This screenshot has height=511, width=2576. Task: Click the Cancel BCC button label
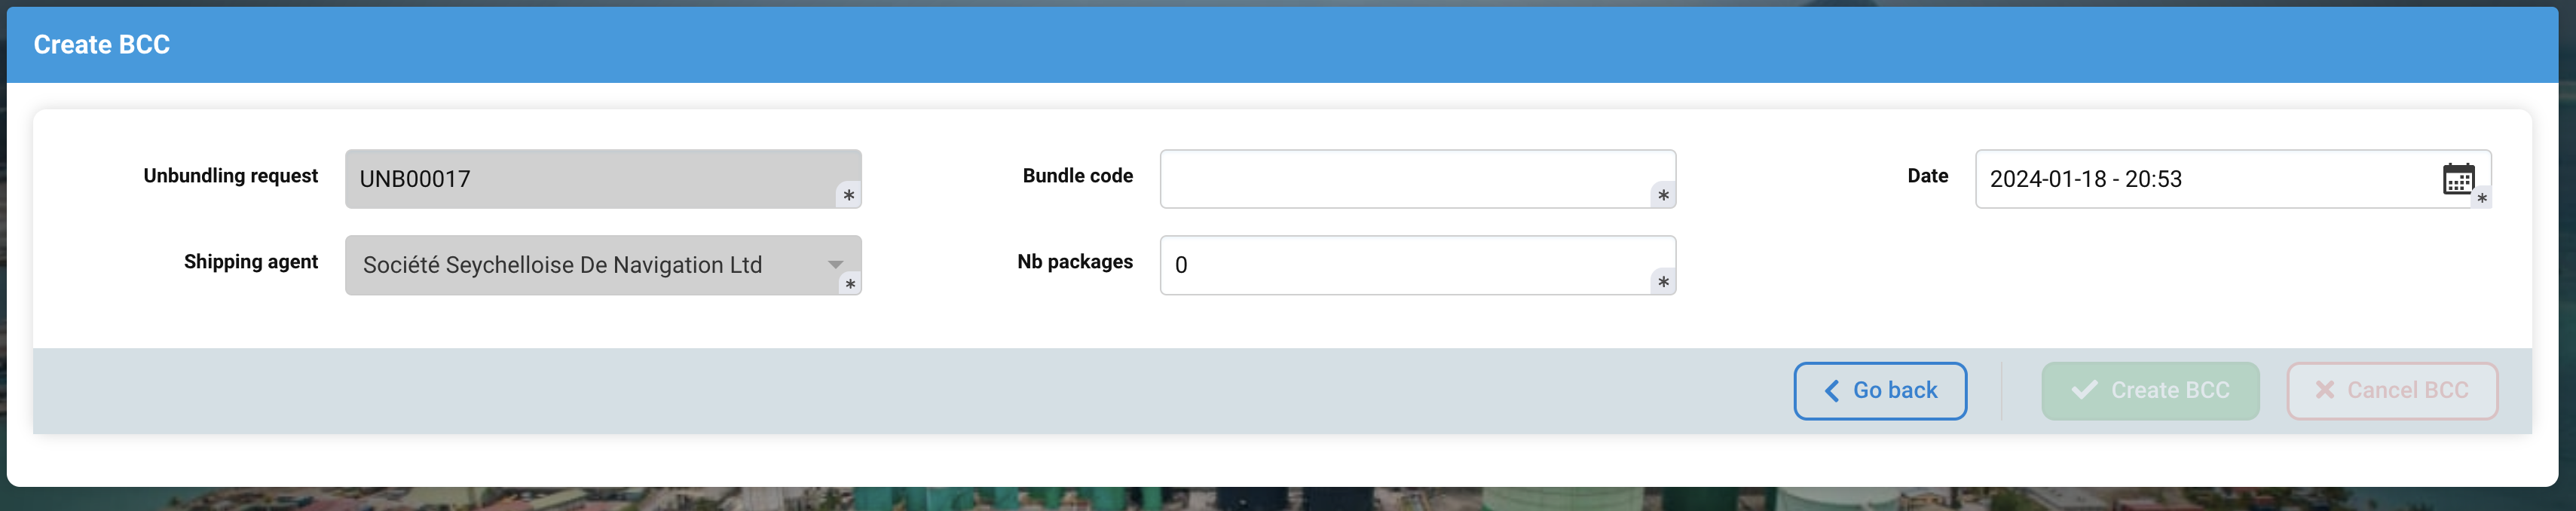click(x=2407, y=391)
